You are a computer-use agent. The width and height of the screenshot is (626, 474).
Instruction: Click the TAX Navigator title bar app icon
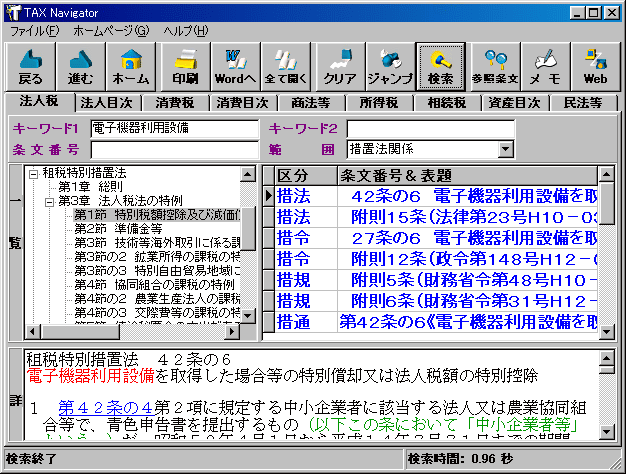pos(13,13)
